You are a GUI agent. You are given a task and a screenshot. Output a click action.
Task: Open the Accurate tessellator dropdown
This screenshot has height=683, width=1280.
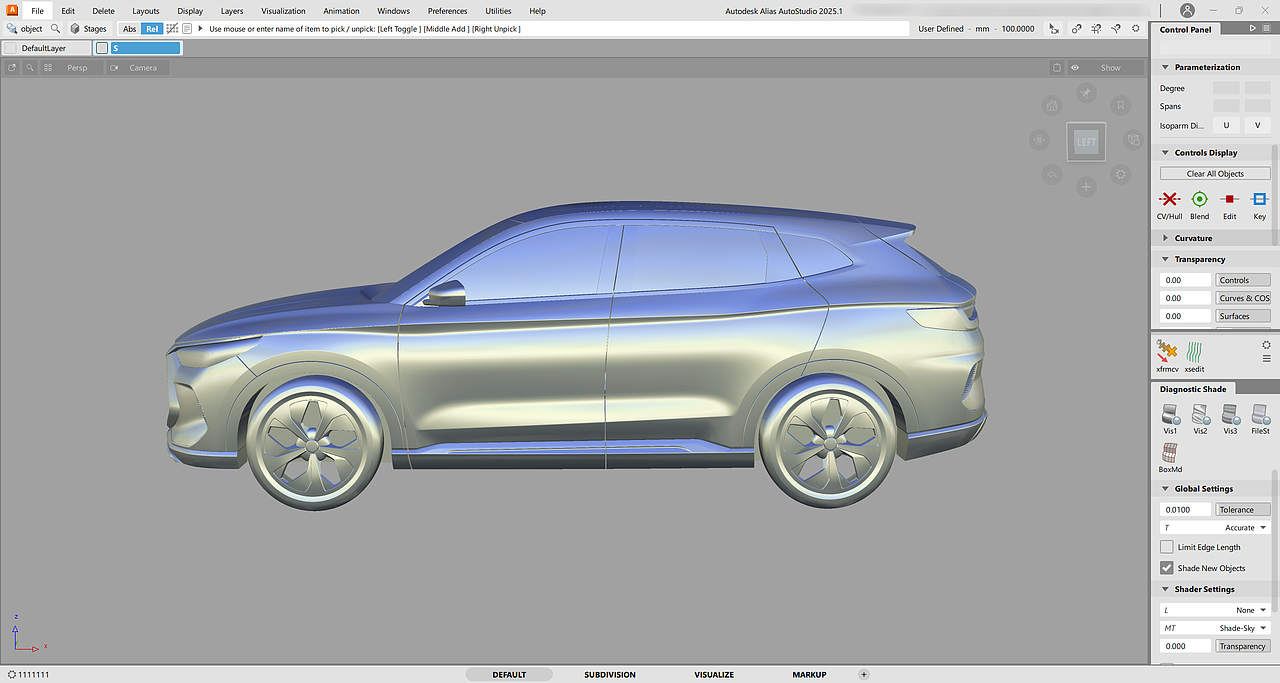pyautogui.click(x=1215, y=527)
